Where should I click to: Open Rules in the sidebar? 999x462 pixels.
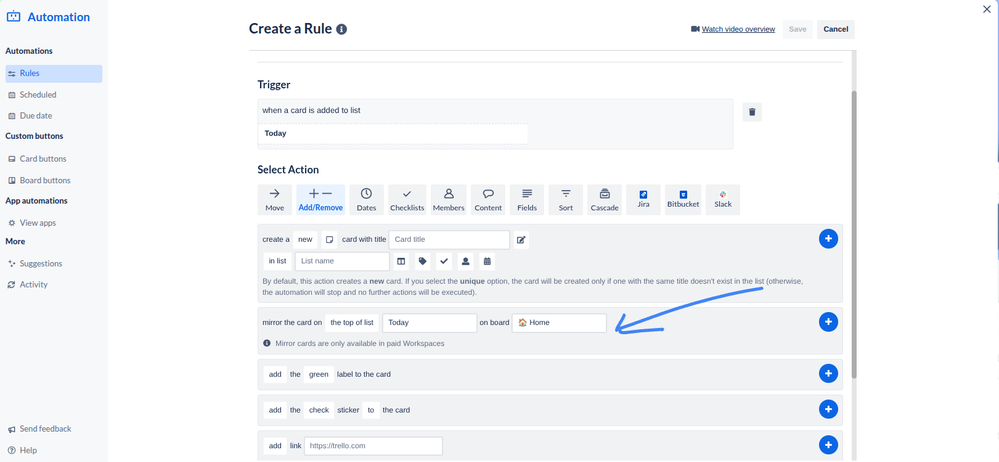[54, 73]
